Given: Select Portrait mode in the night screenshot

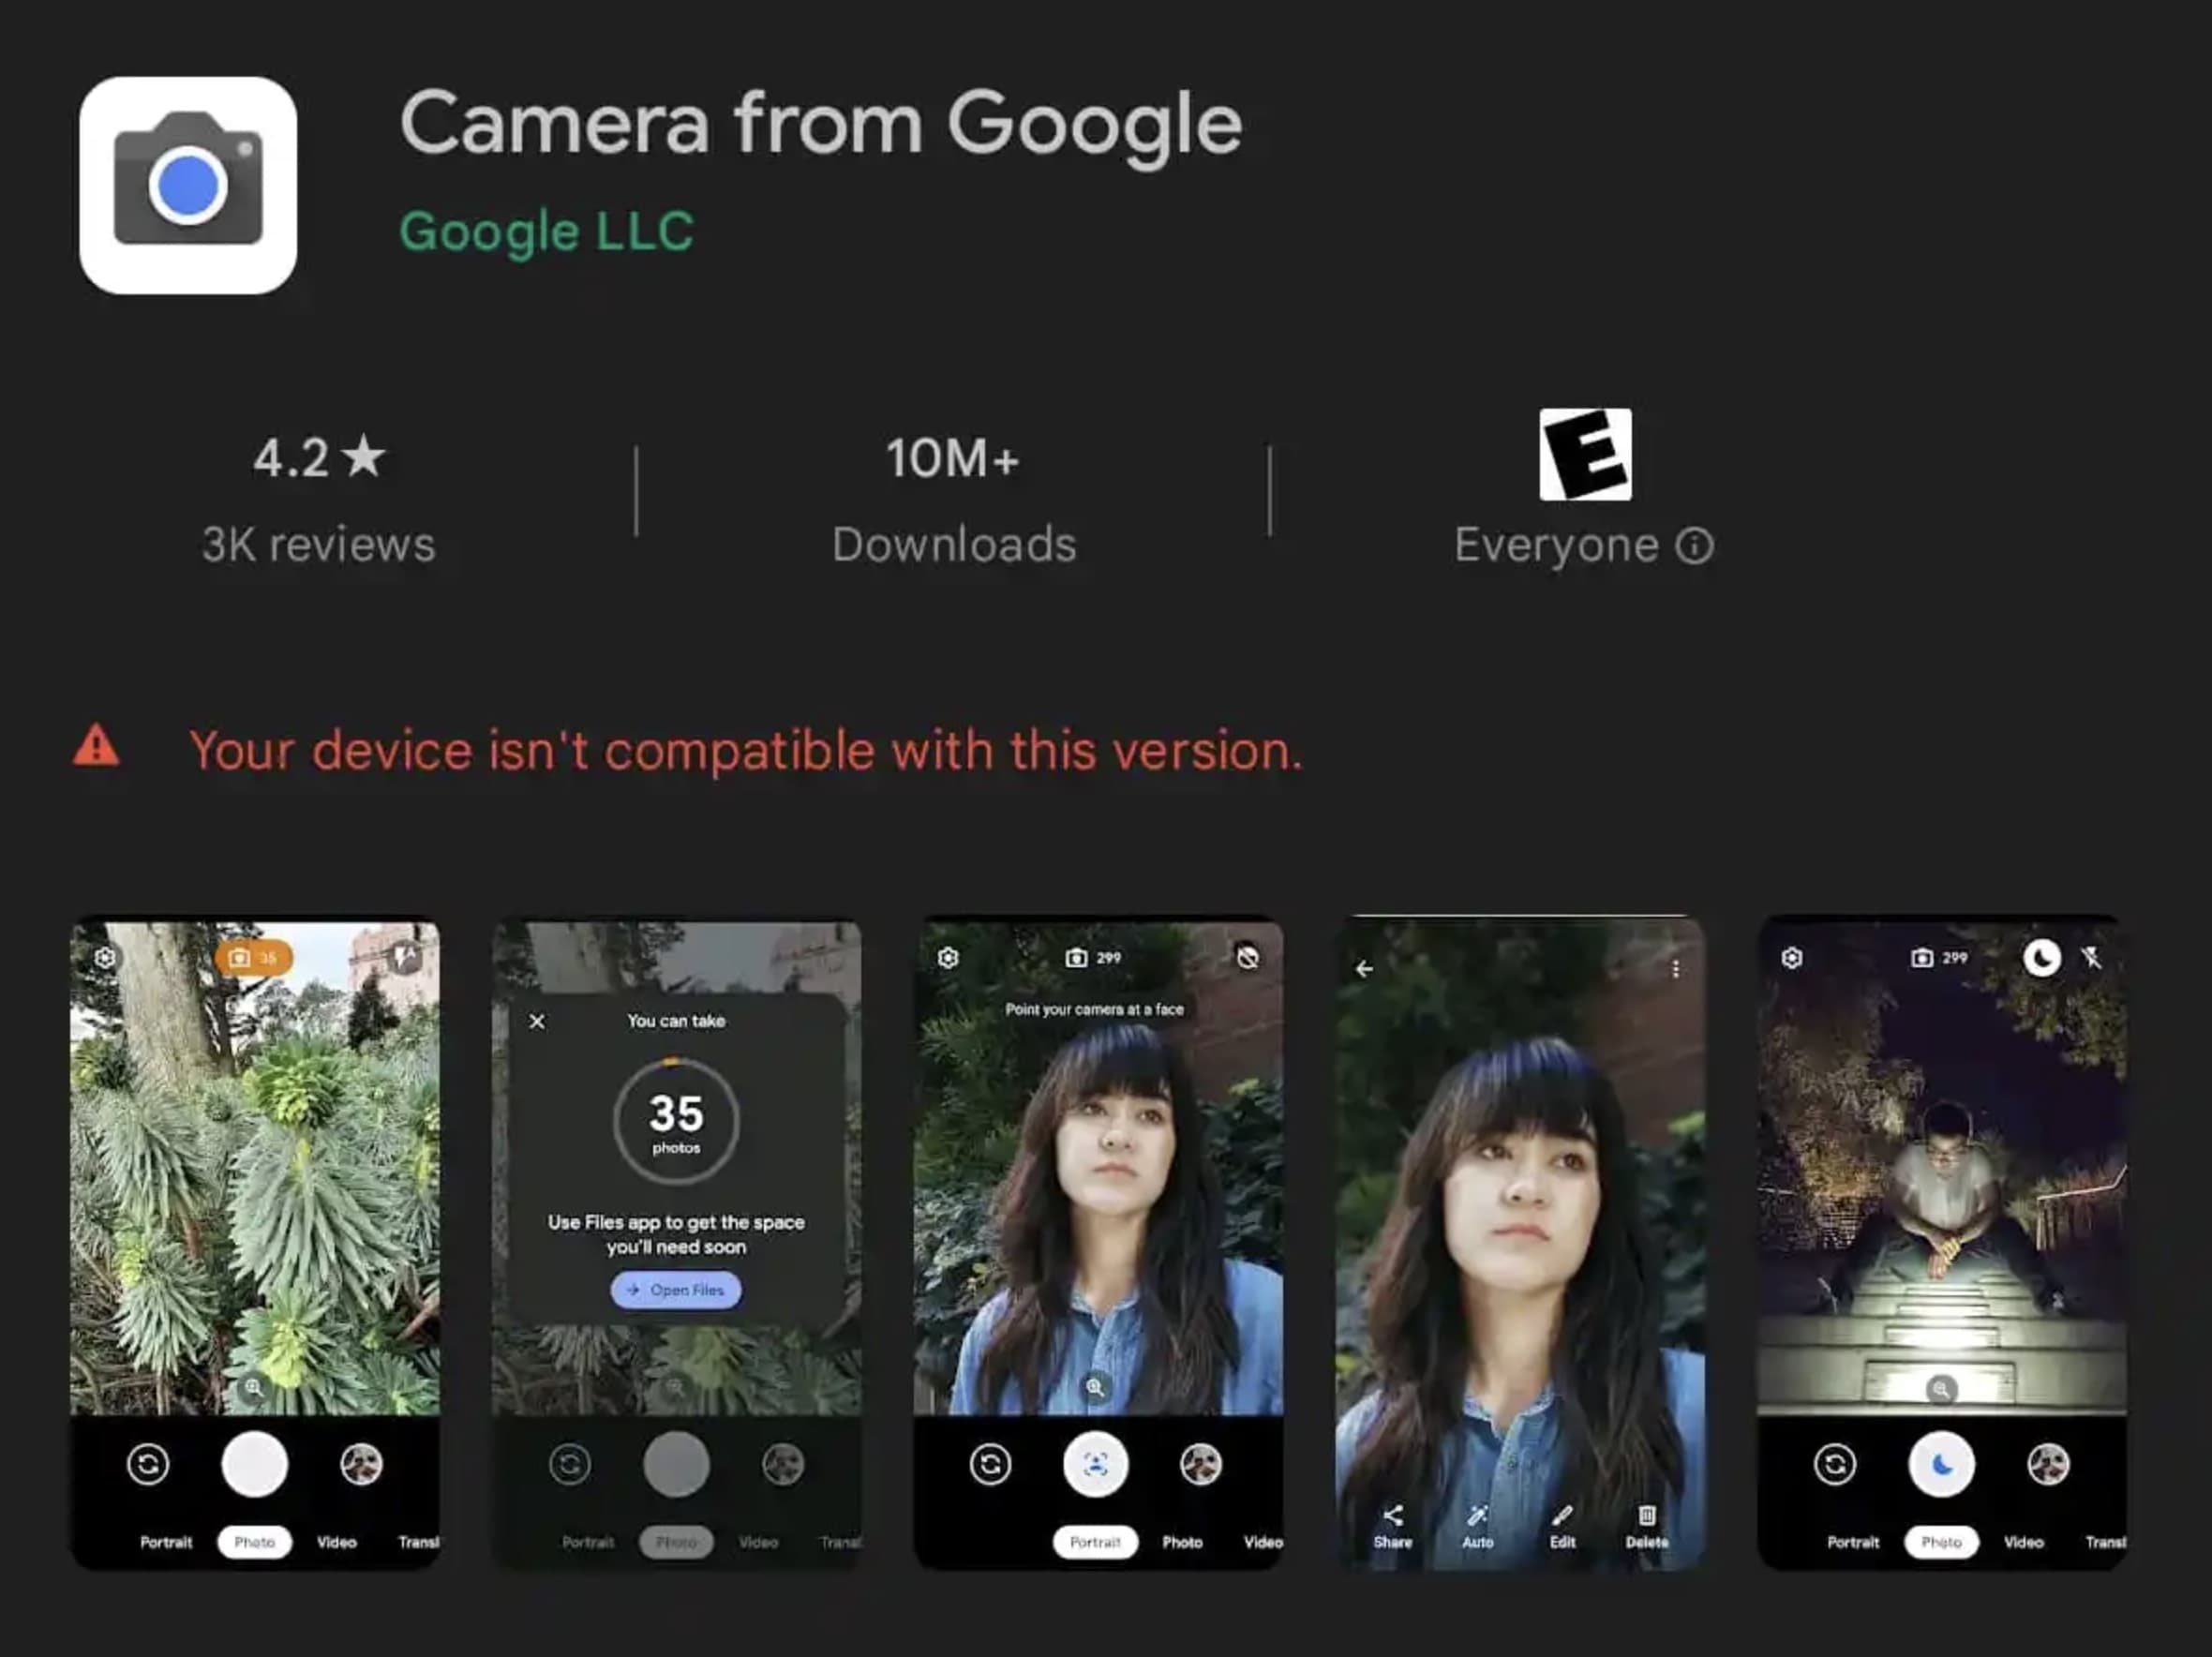Looking at the screenshot, I should [x=1853, y=1542].
